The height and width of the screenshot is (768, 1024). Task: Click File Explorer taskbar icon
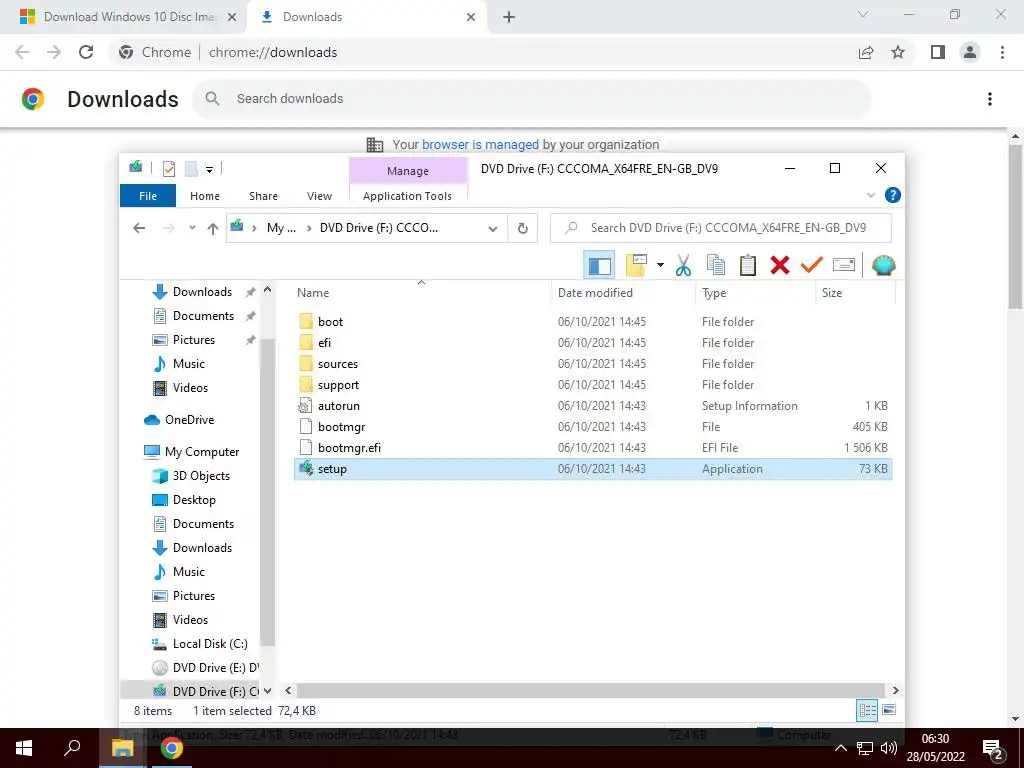(x=122, y=748)
